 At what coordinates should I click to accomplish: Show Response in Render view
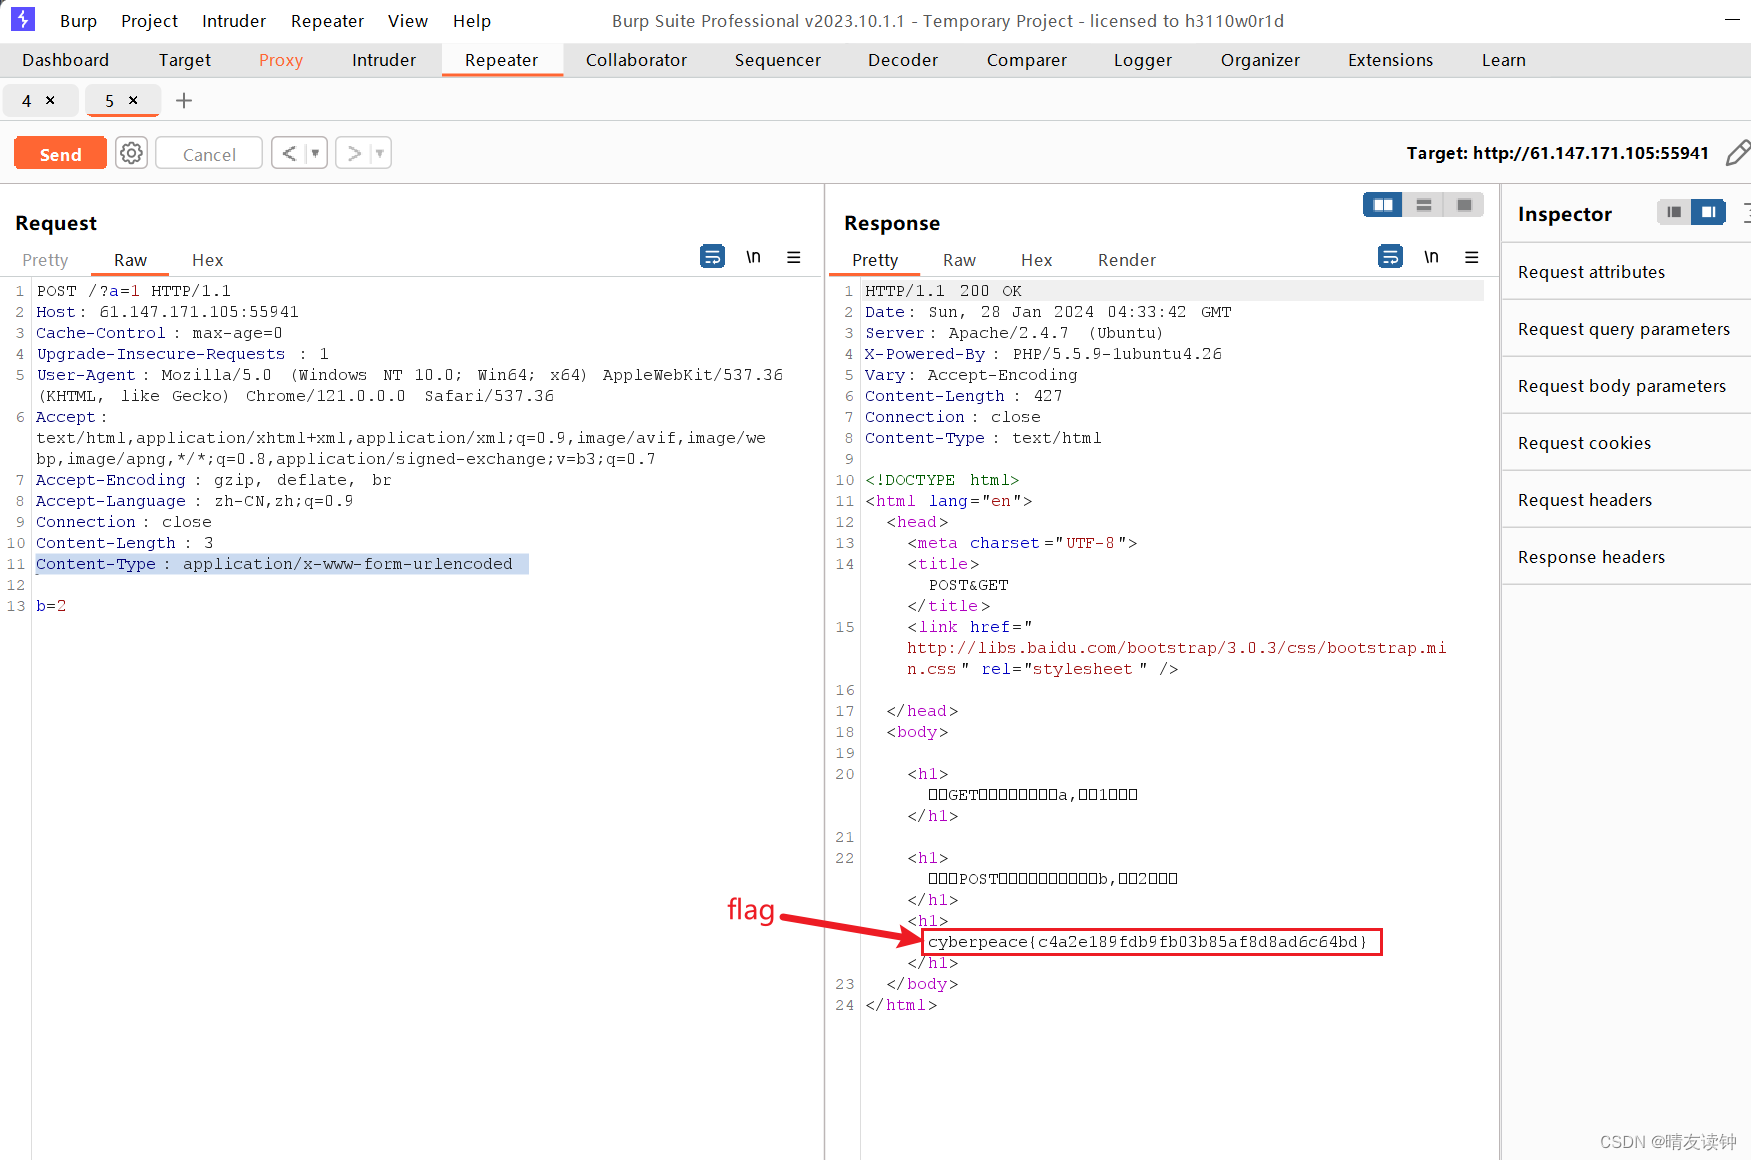(1127, 260)
